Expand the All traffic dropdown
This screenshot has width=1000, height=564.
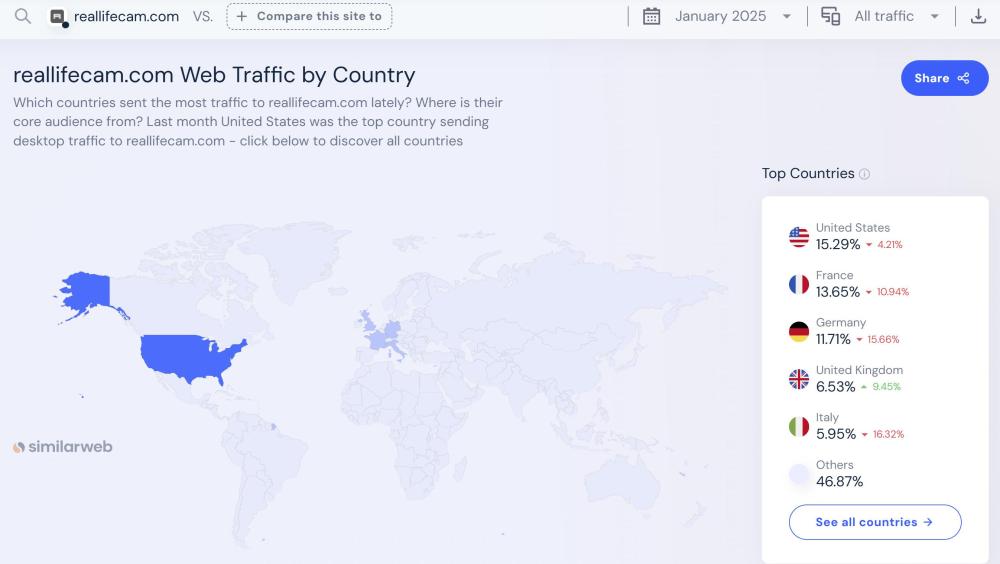pyautogui.click(x=896, y=16)
